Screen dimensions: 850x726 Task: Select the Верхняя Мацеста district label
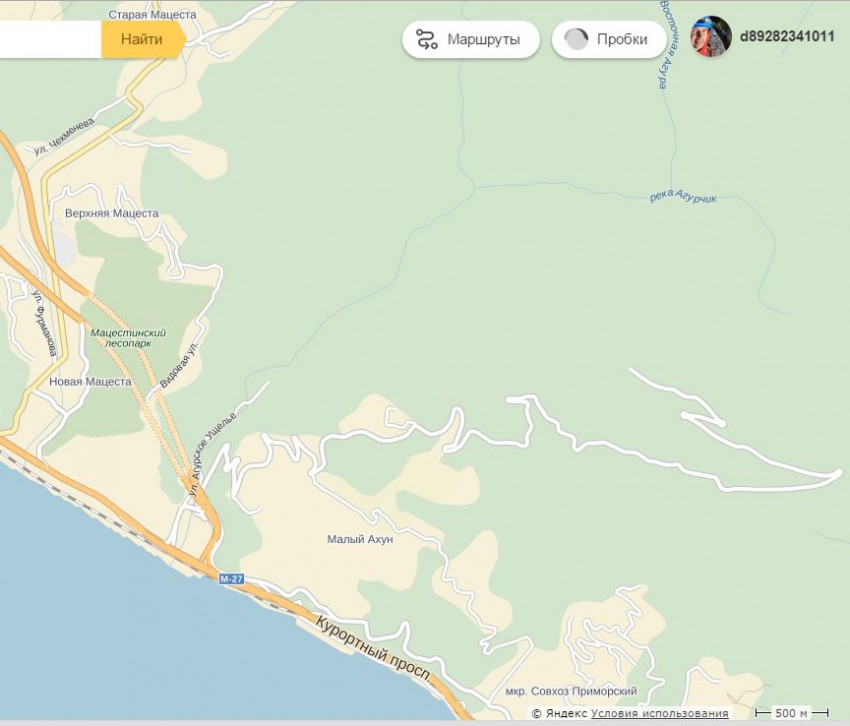tap(111, 214)
